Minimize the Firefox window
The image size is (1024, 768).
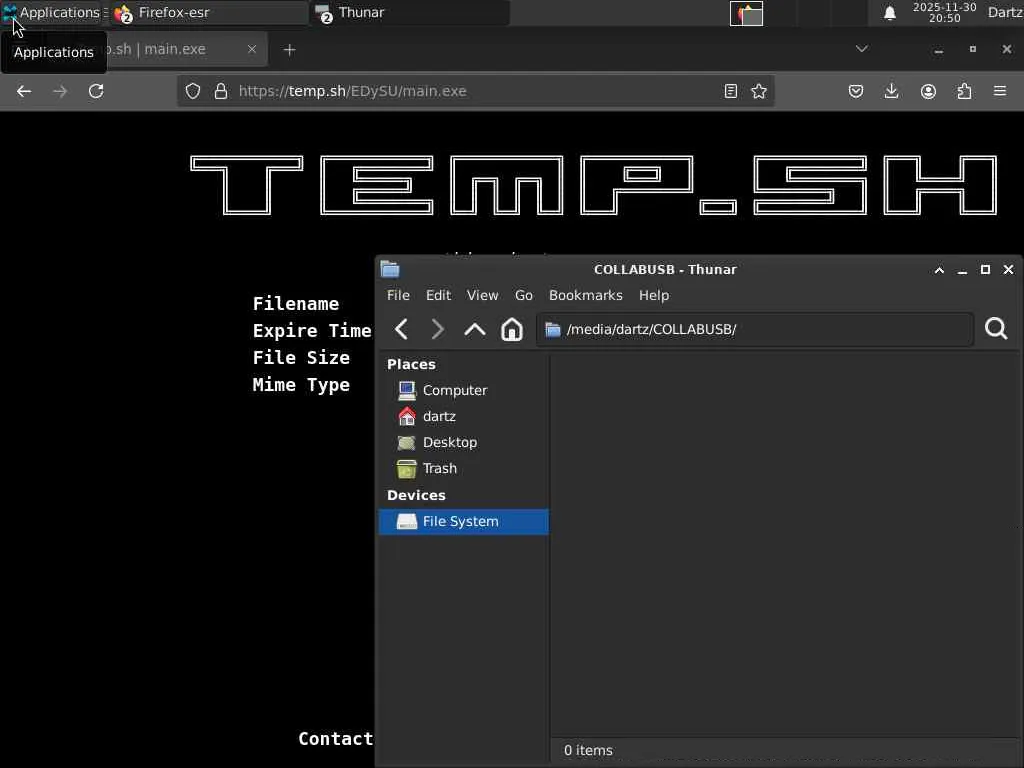click(938, 50)
